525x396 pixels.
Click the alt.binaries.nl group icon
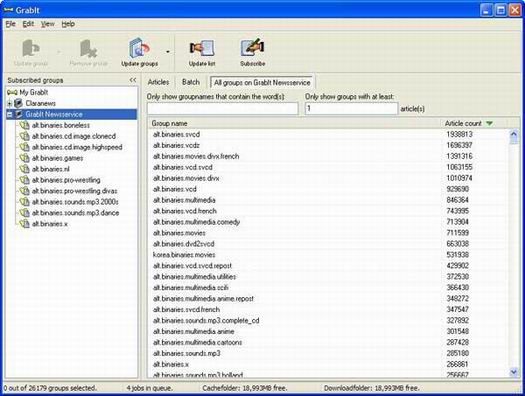click(x=24, y=169)
